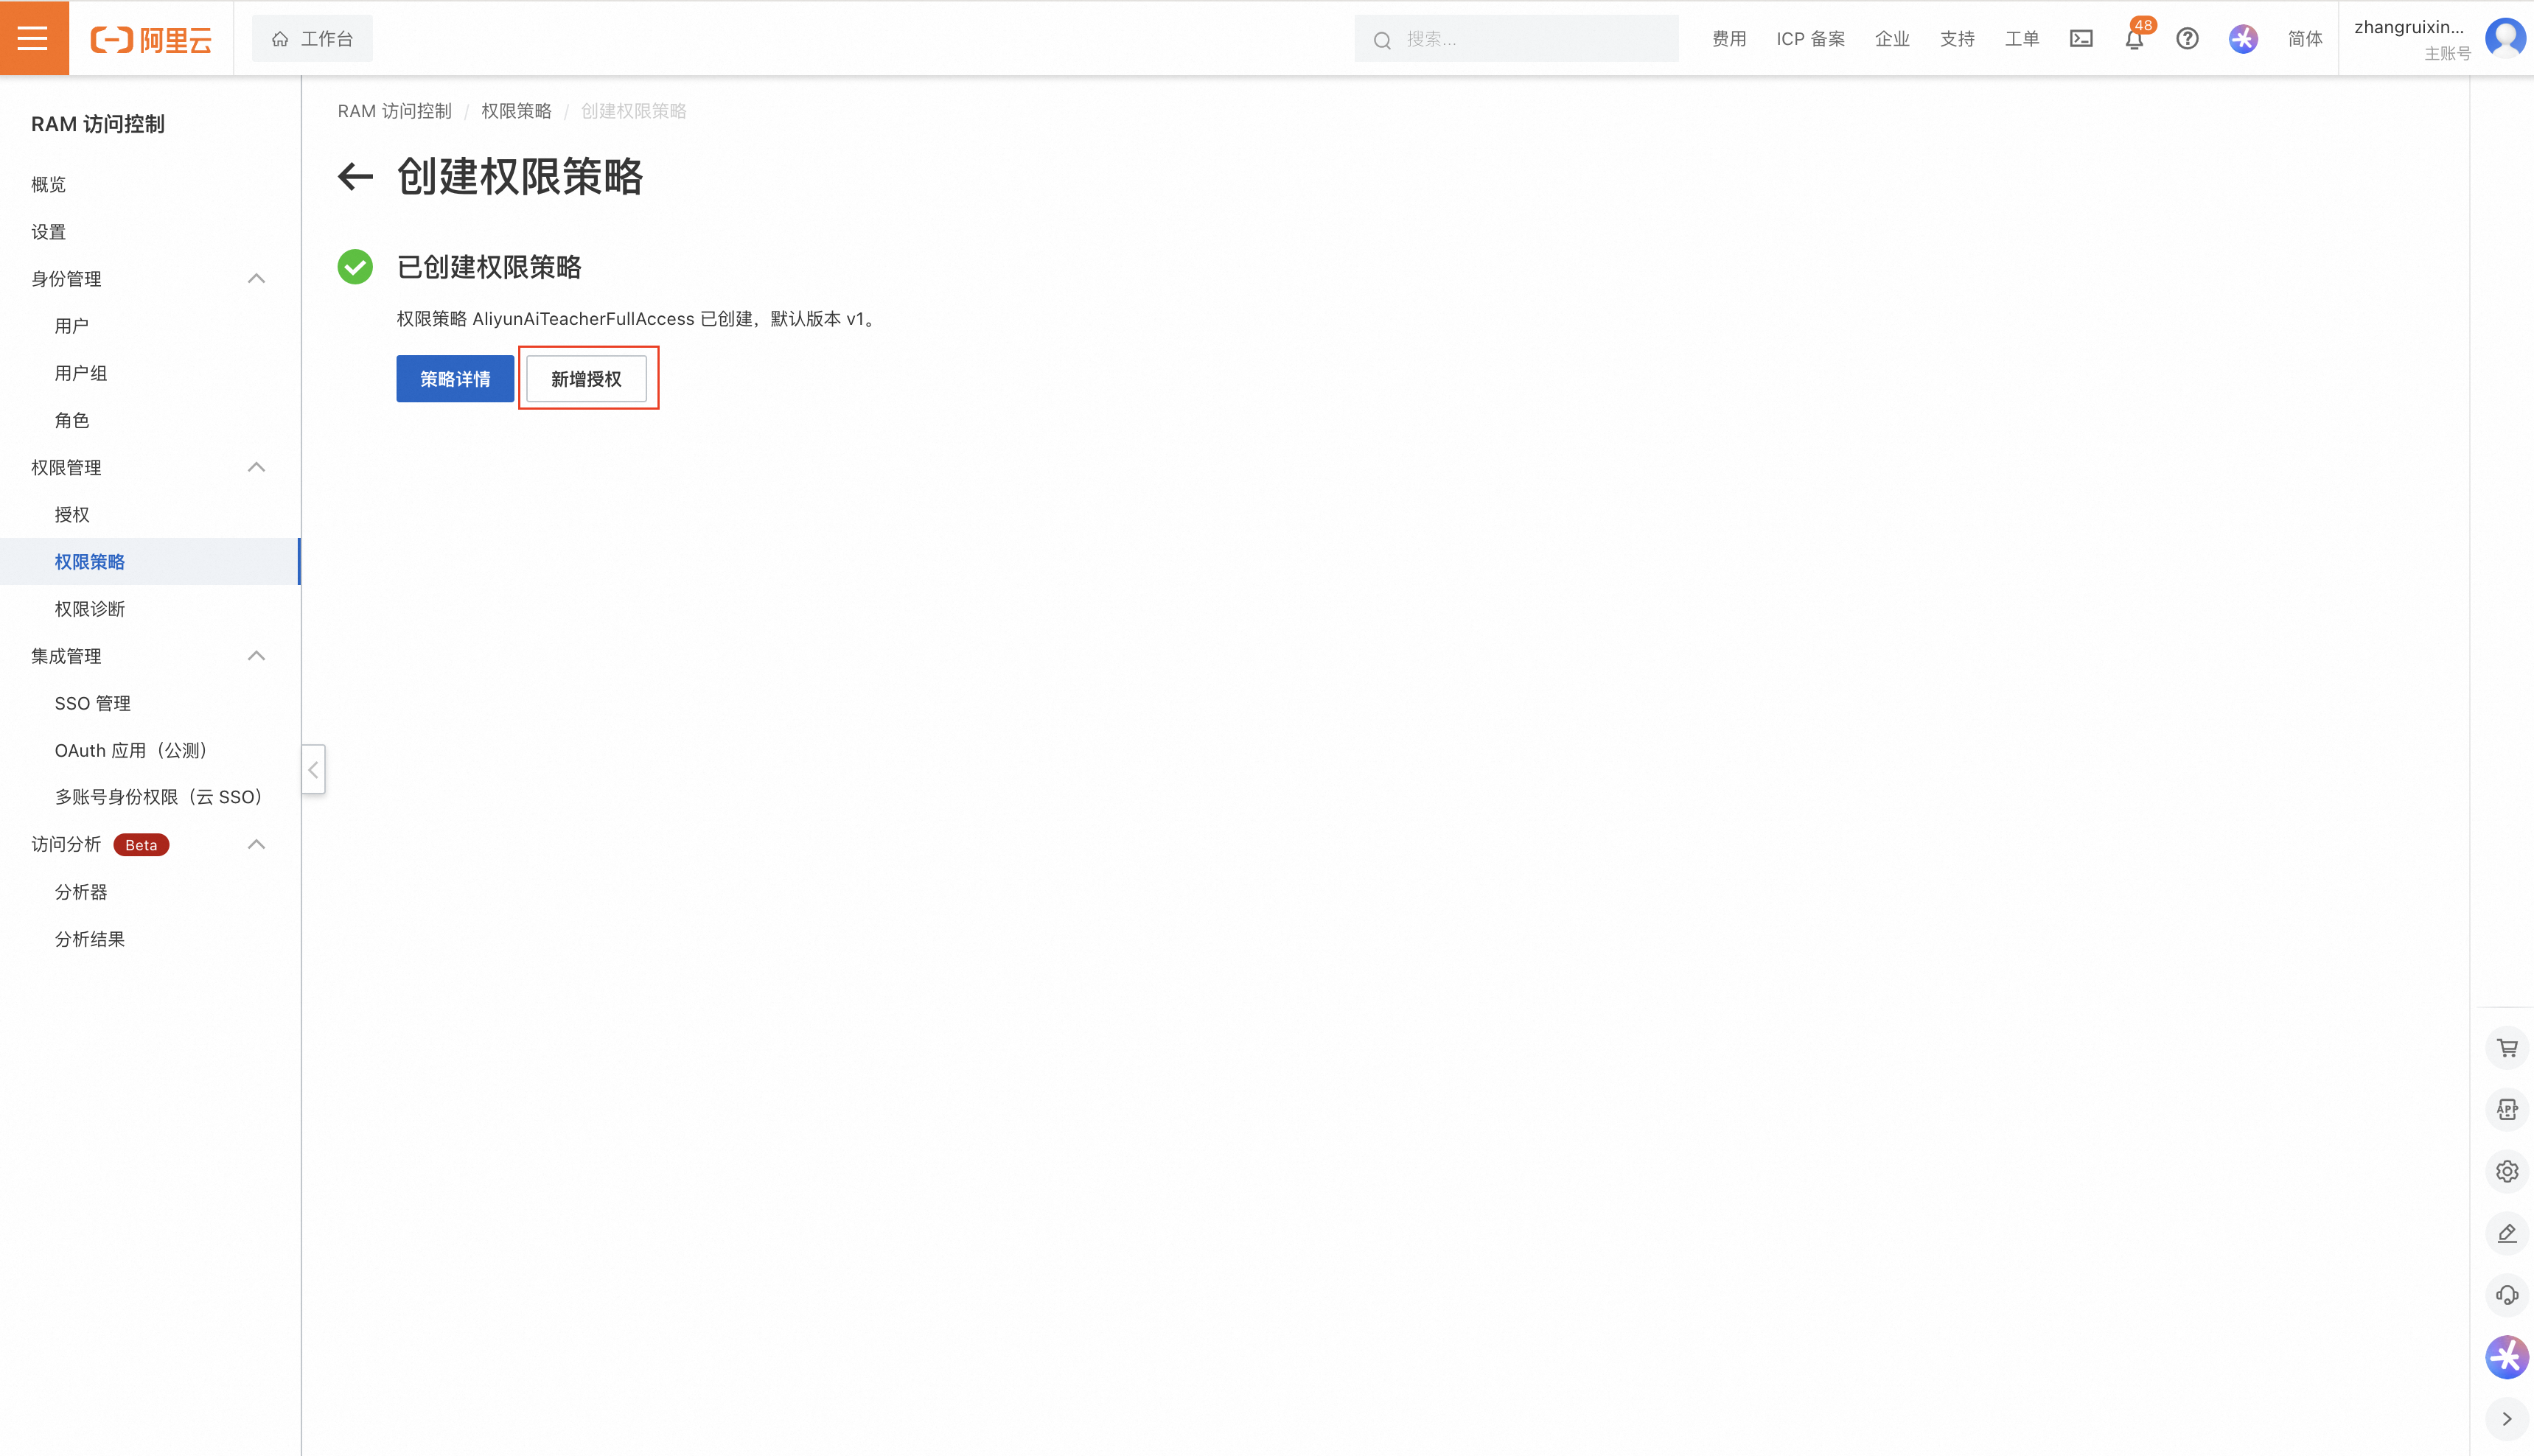Open 用户 in the sidebar menu
The image size is (2534, 1456).
tap(72, 326)
